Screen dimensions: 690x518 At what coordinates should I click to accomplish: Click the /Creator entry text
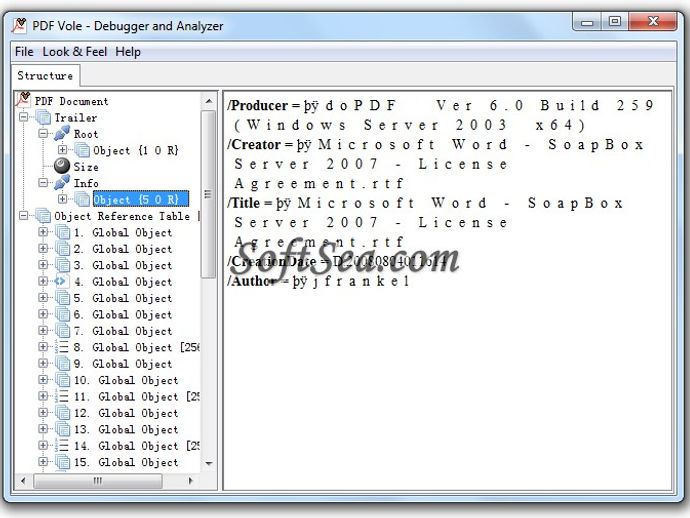pos(436,163)
